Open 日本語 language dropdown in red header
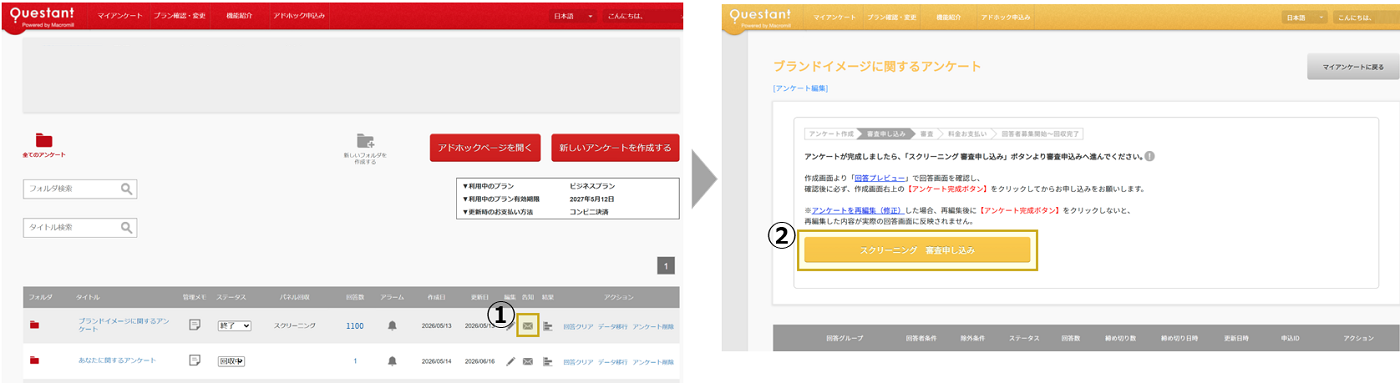The width and height of the screenshot is (1400, 383). [574, 17]
